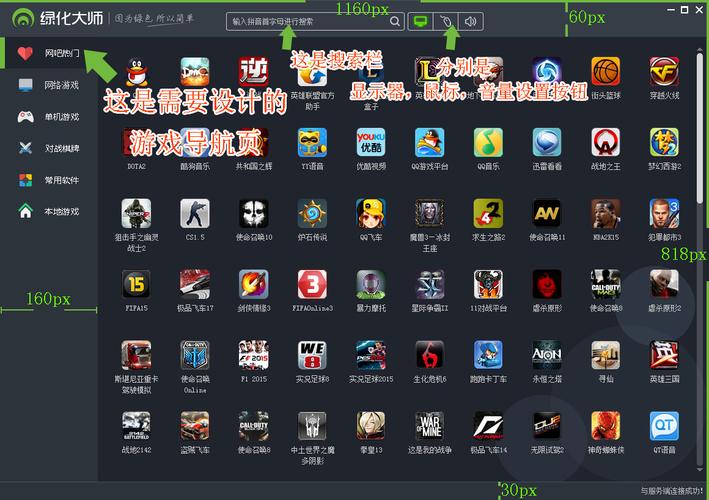Launch 实况足球8 WE8 icon
The height and width of the screenshot is (500, 709).
(312, 355)
